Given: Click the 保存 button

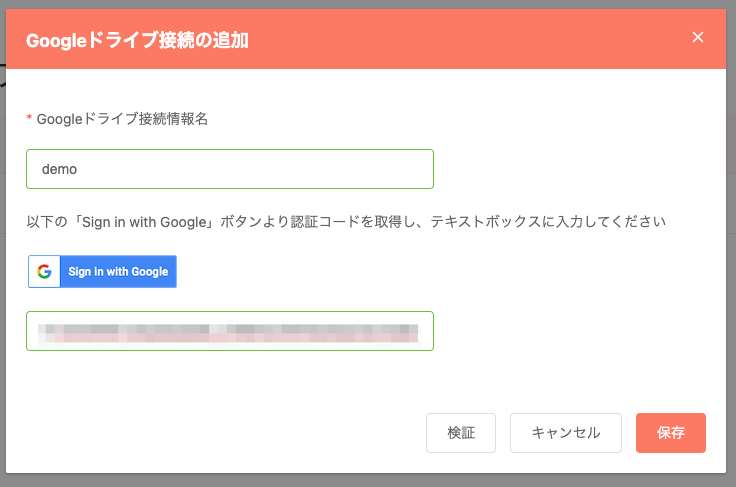Looking at the screenshot, I should [x=671, y=433].
